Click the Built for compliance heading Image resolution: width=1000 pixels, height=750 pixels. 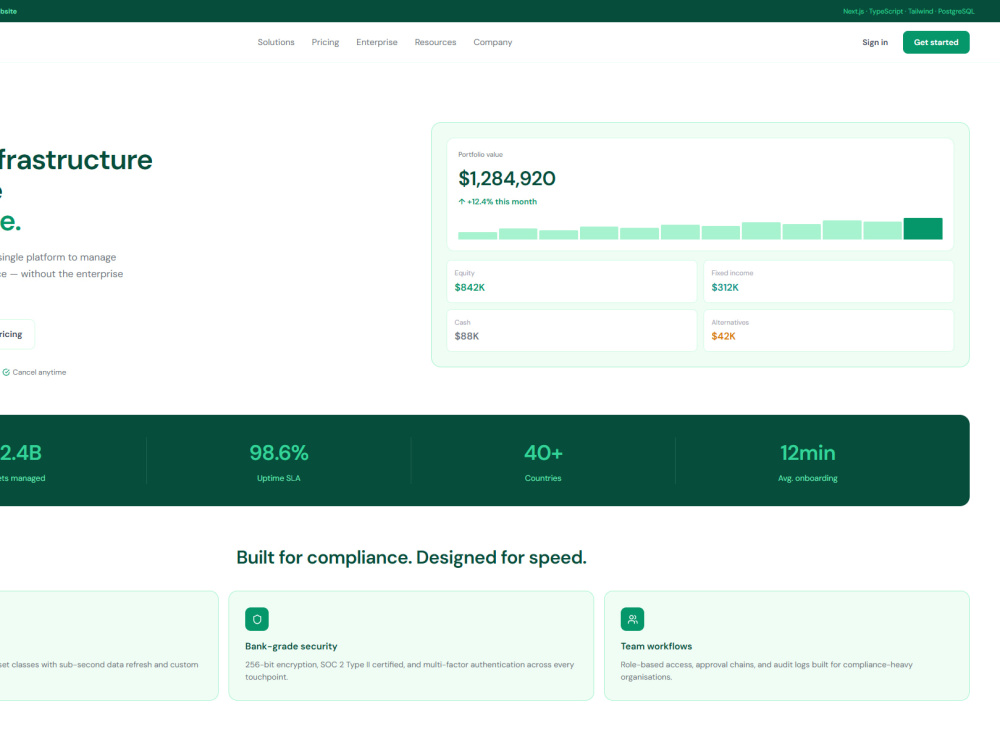411,557
